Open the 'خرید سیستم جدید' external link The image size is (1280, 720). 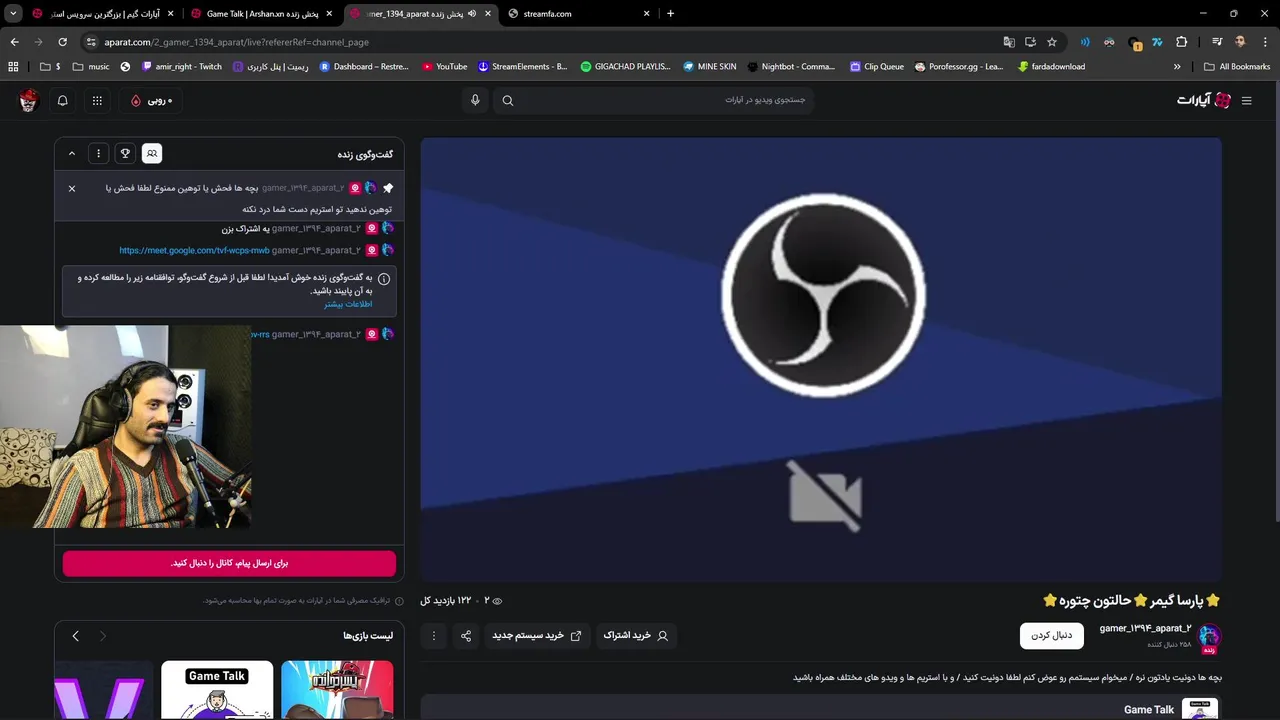coord(536,635)
